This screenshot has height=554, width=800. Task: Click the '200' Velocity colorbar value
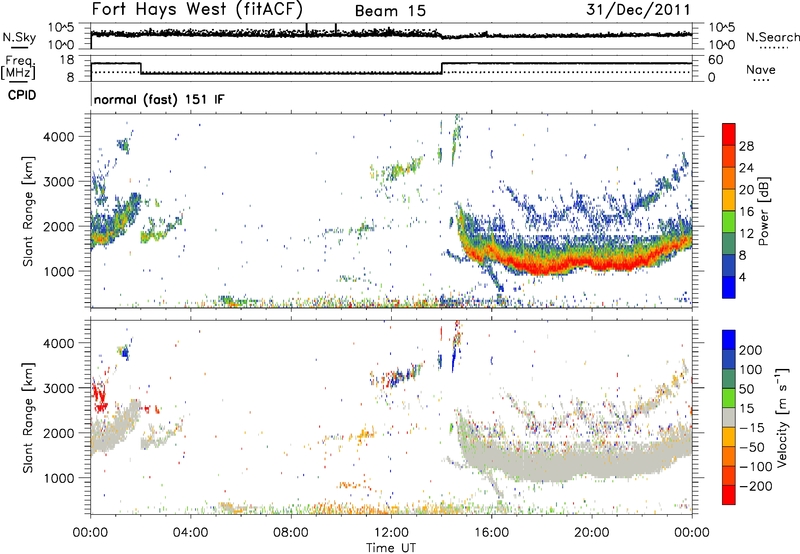(751, 350)
